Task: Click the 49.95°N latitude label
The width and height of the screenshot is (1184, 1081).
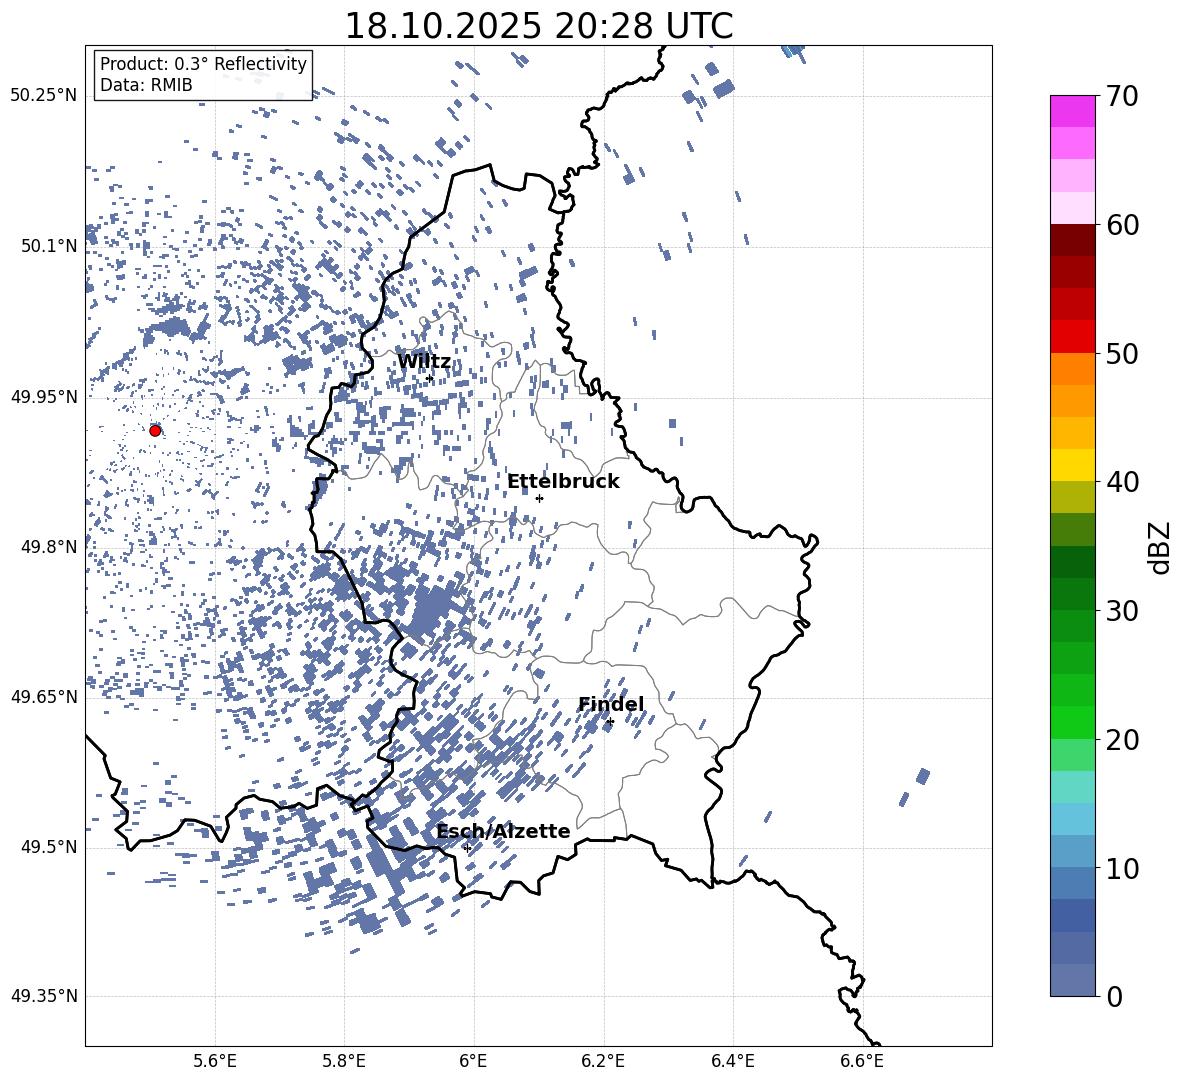Action: pyautogui.click(x=44, y=396)
